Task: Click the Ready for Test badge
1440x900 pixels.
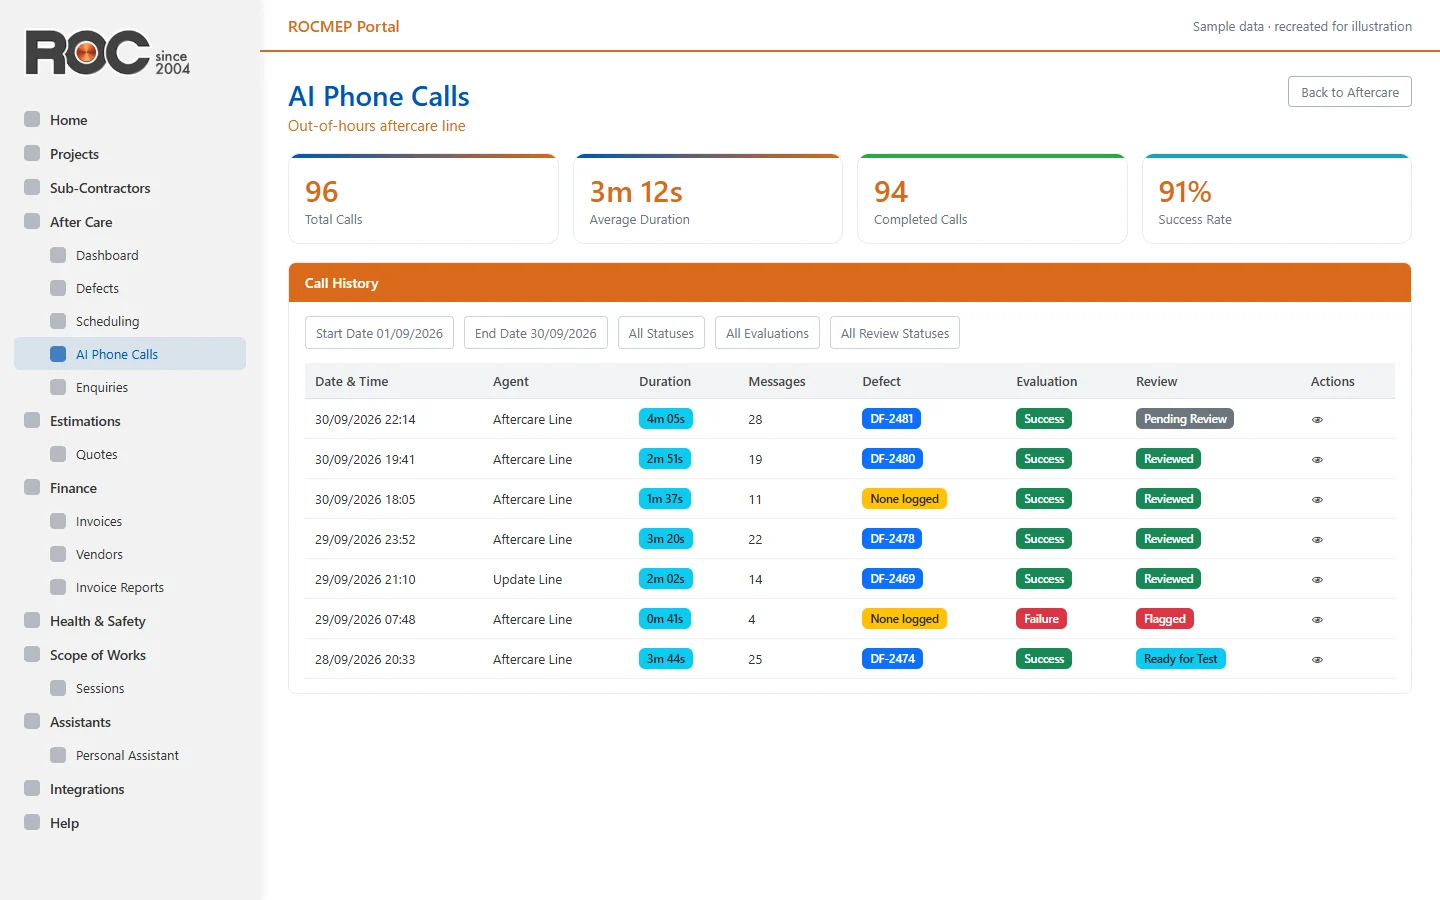Action: 1181,659
